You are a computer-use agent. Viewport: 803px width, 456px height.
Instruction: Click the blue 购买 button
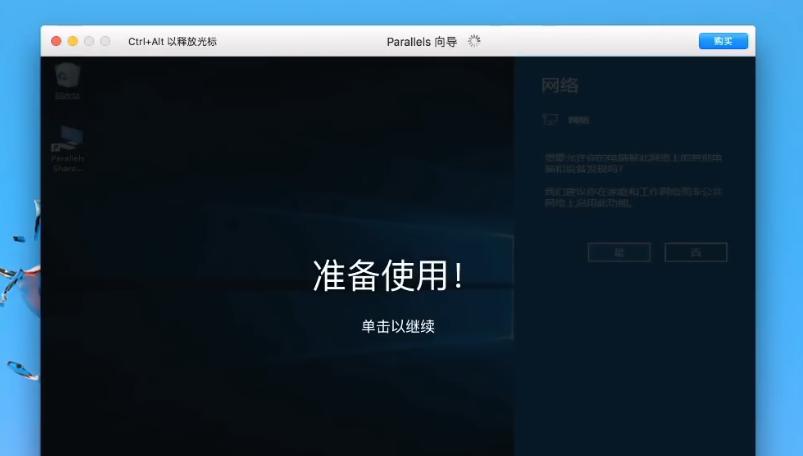(x=723, y=41)
